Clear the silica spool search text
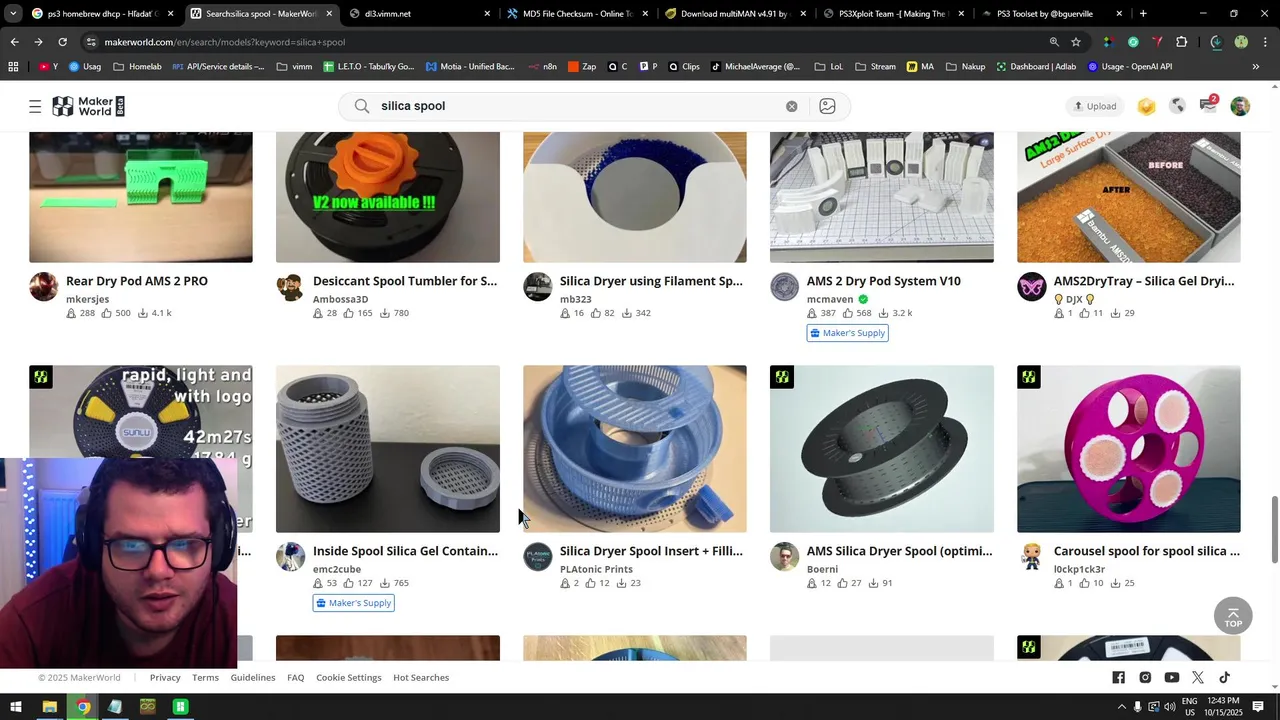 point(791,106)
